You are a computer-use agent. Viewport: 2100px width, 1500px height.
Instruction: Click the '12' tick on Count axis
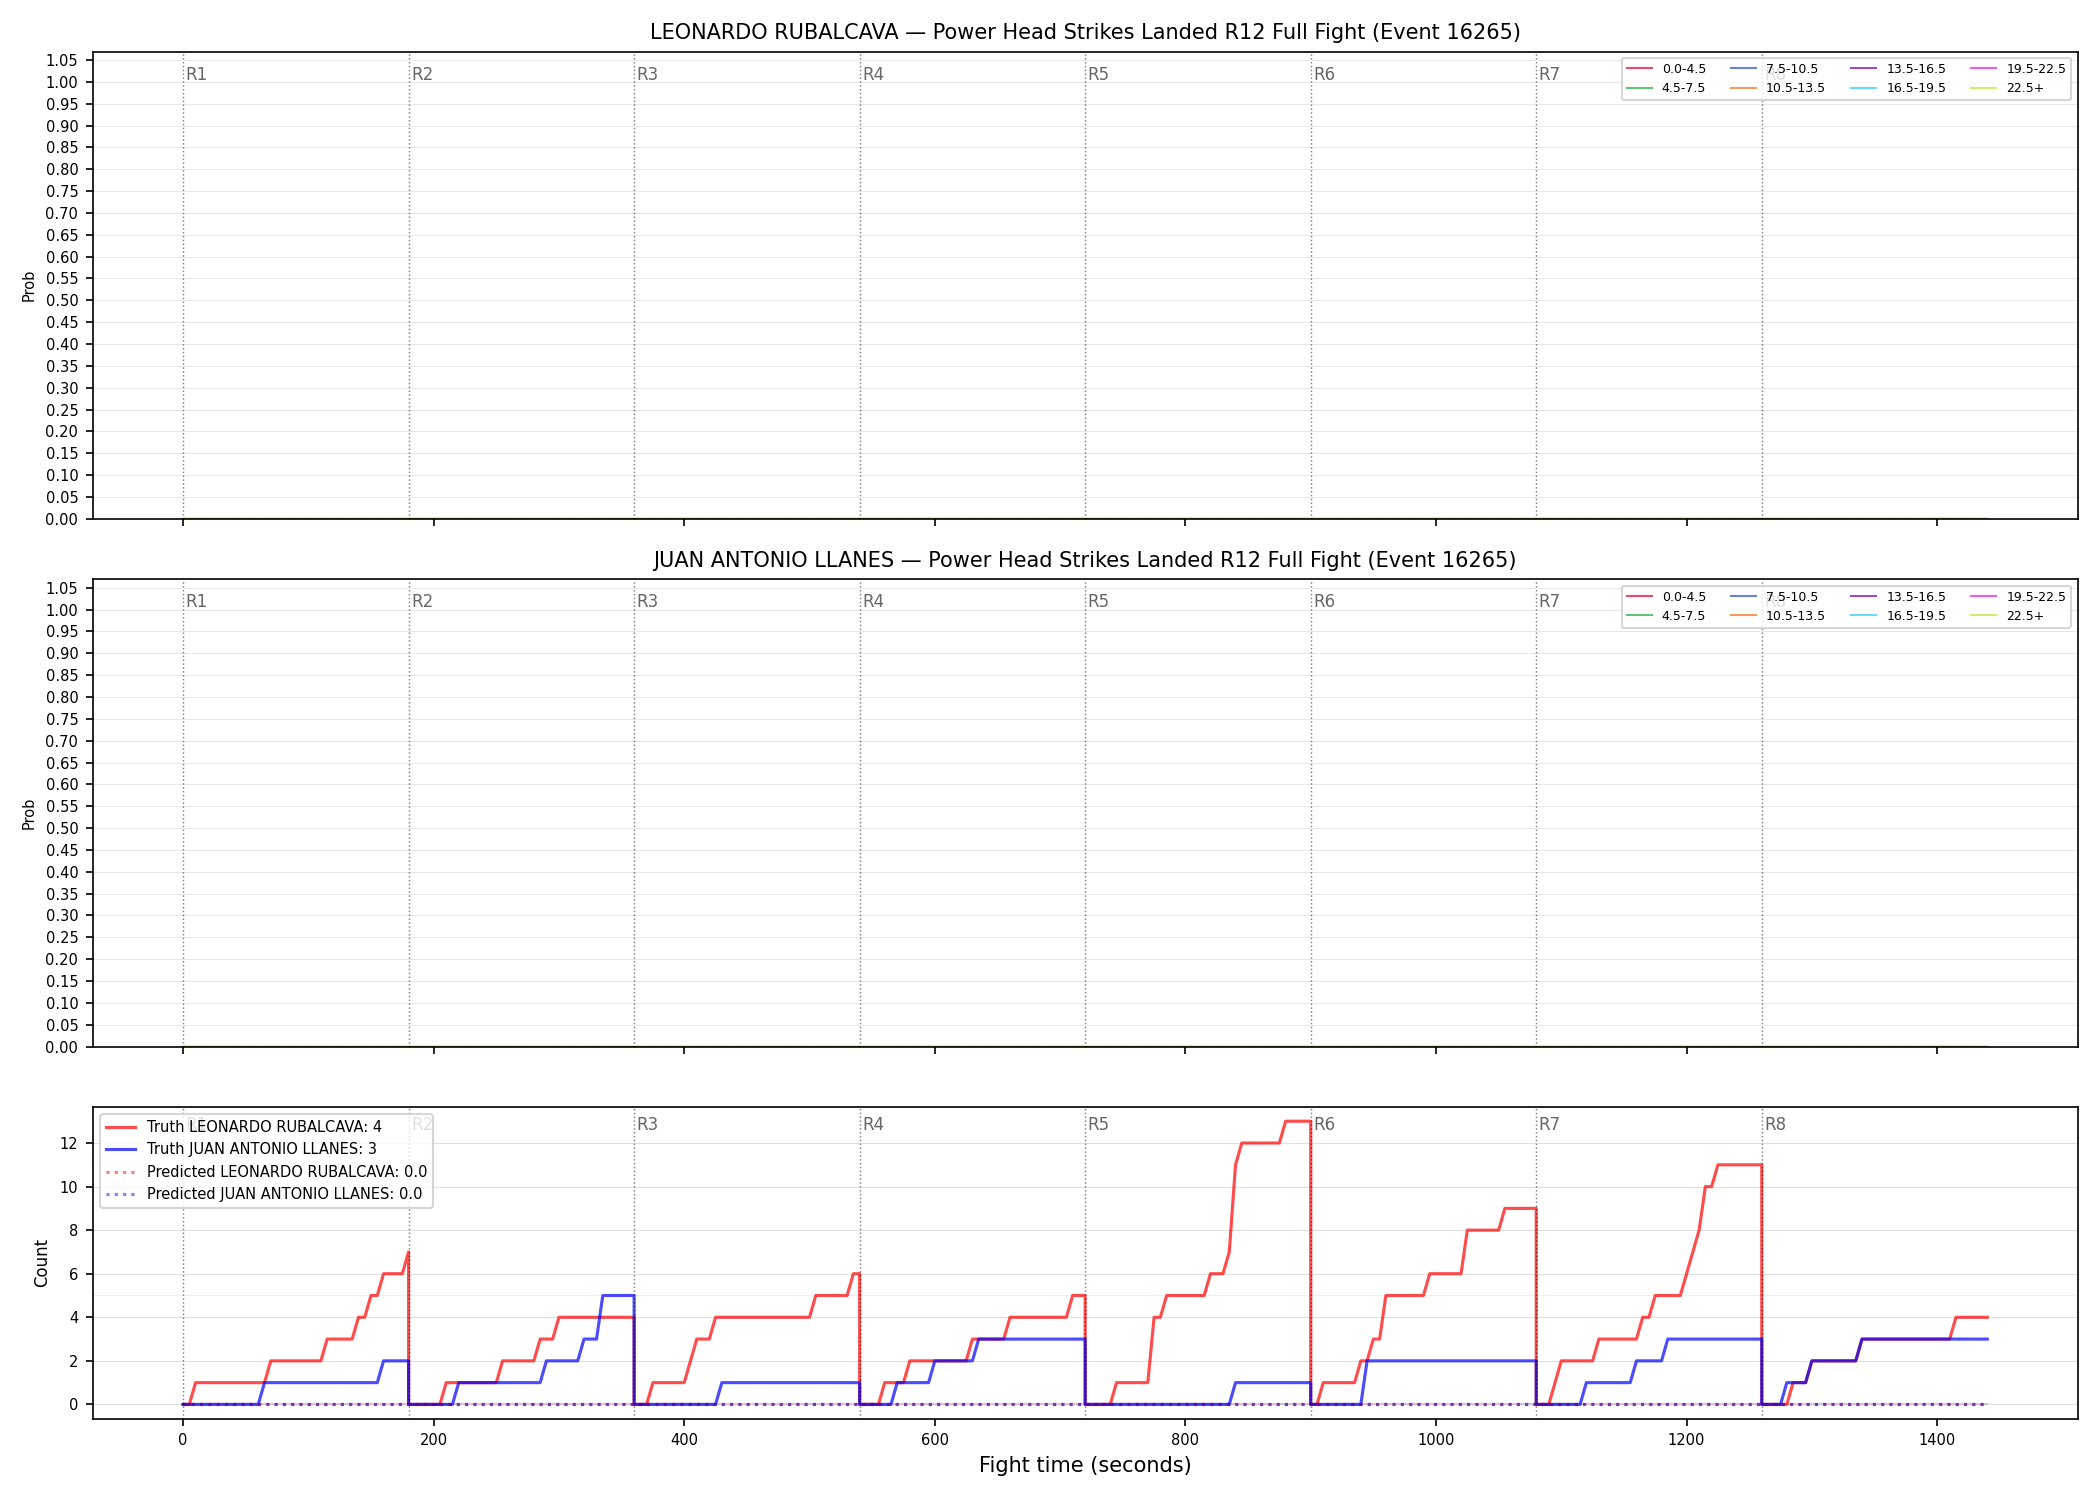[69, 1143]
